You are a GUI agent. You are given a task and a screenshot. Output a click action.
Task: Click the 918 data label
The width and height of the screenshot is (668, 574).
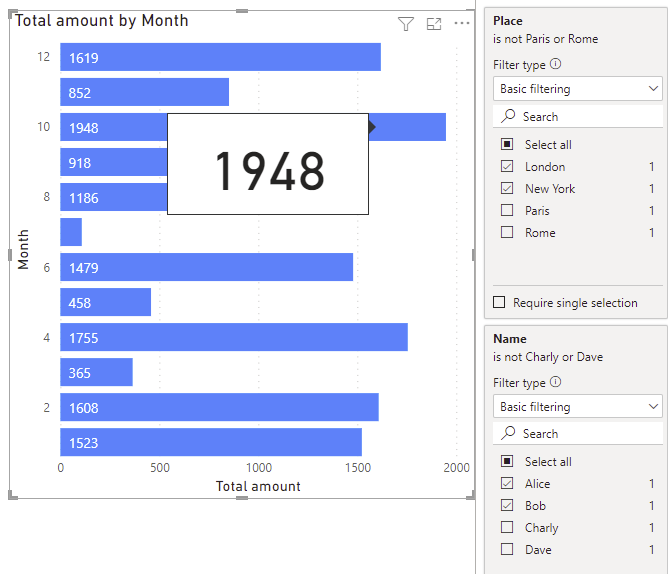80,163
